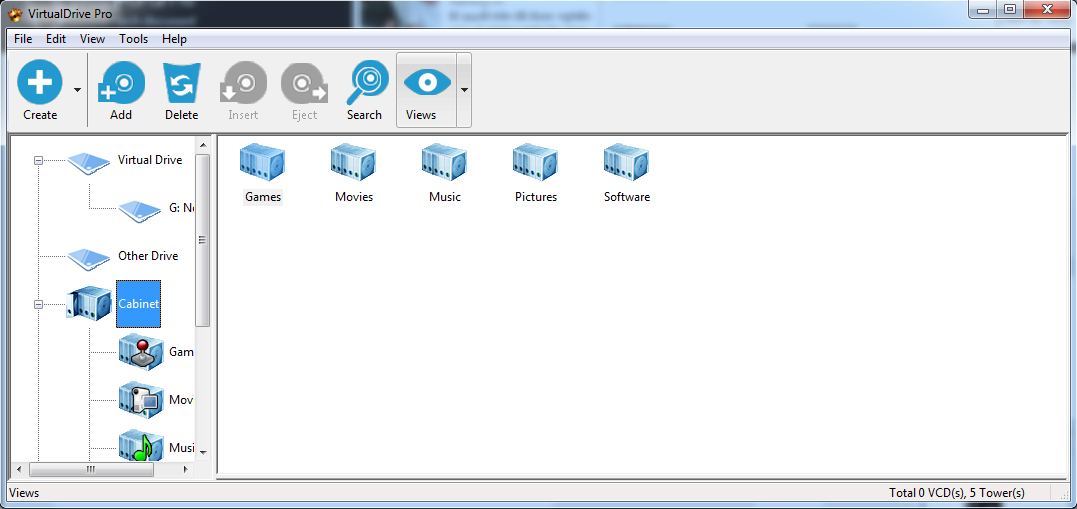Select the Music tower icon
Viewport: 1077px width, 509px height.
[x=445, y=163]
